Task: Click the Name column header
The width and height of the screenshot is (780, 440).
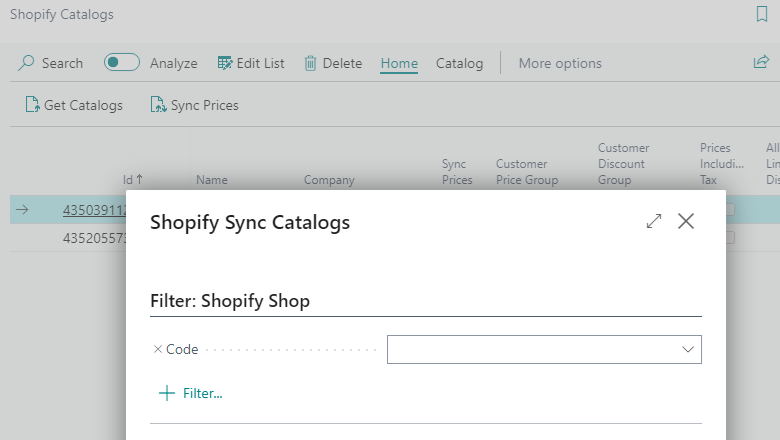Action: point(212,179)
